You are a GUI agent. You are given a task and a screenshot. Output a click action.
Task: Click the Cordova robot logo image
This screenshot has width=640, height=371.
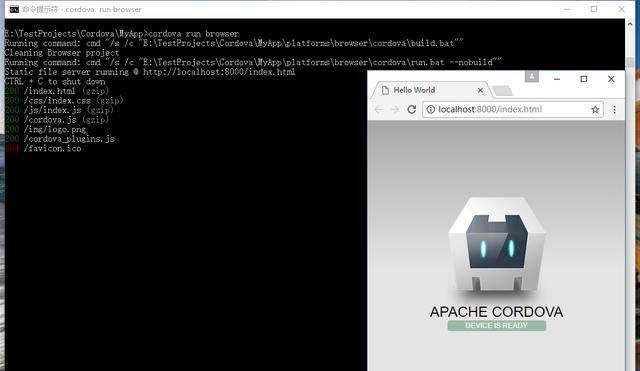click(x=497, y=246)
